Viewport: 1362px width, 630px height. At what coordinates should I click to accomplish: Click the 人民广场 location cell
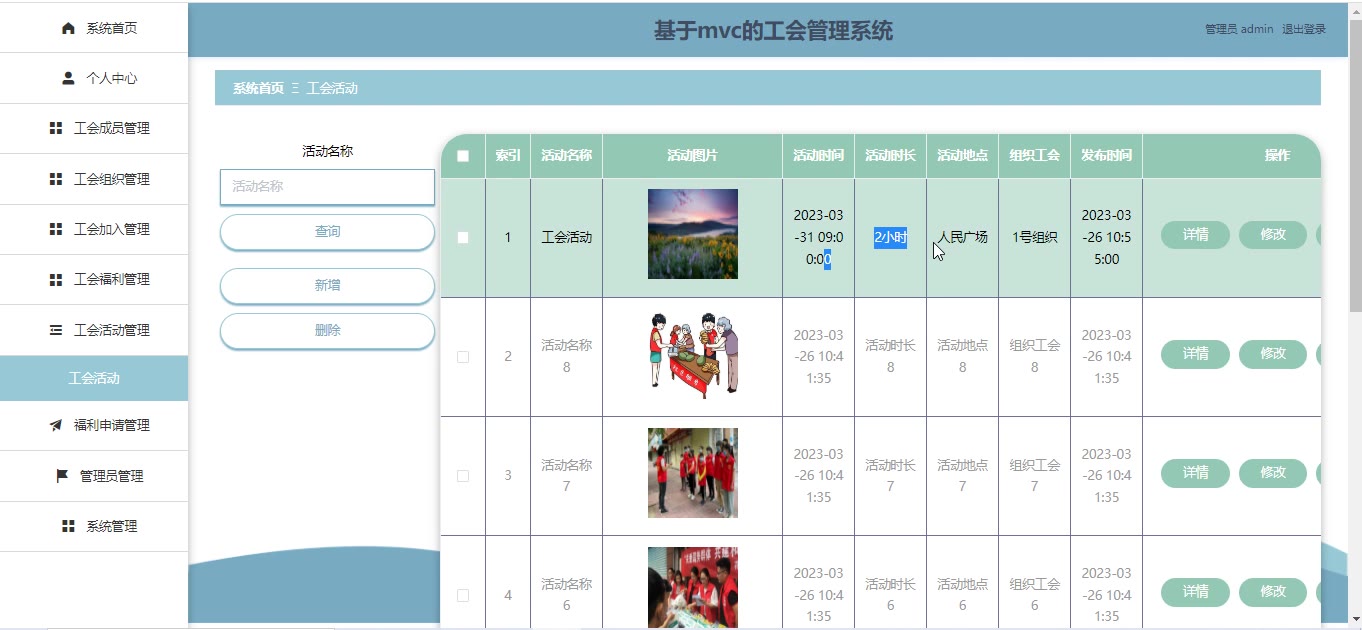click(x=962, y=238)
